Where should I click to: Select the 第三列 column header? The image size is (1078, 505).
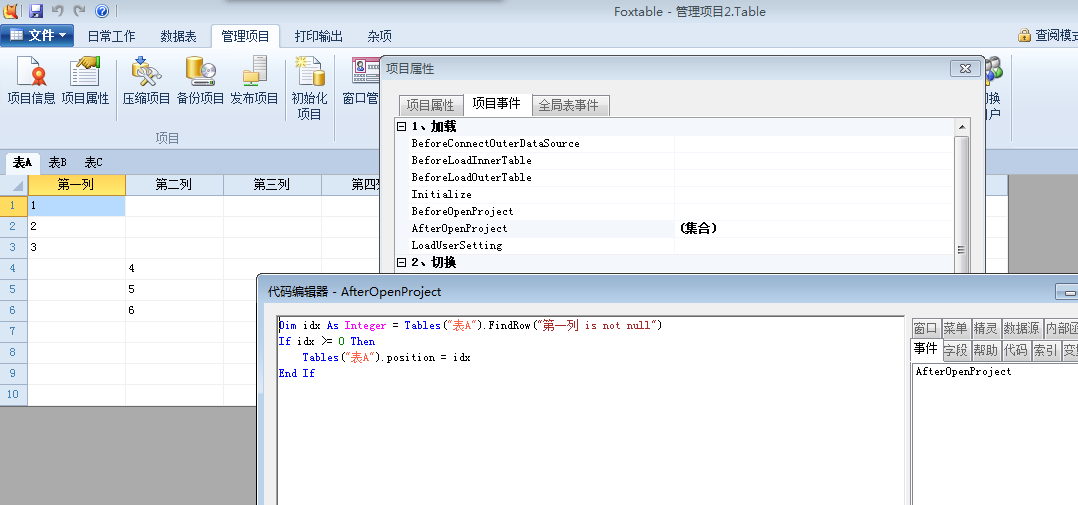(x=272, y=185)
